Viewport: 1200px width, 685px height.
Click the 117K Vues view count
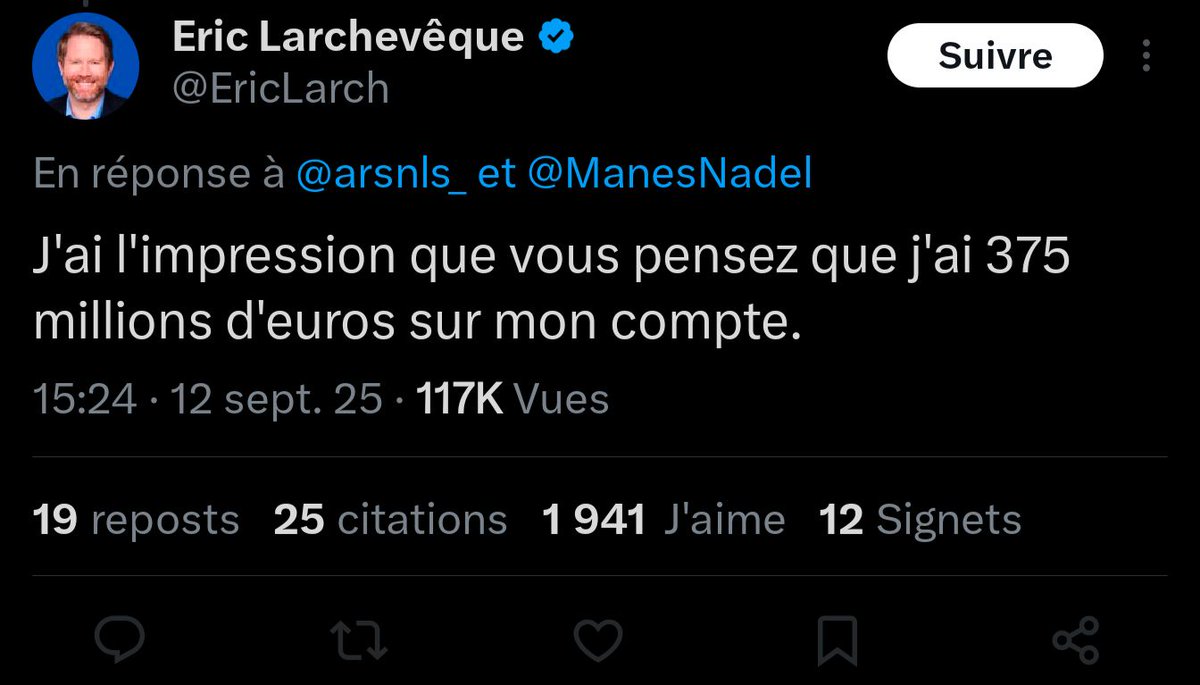click(512, 400)
